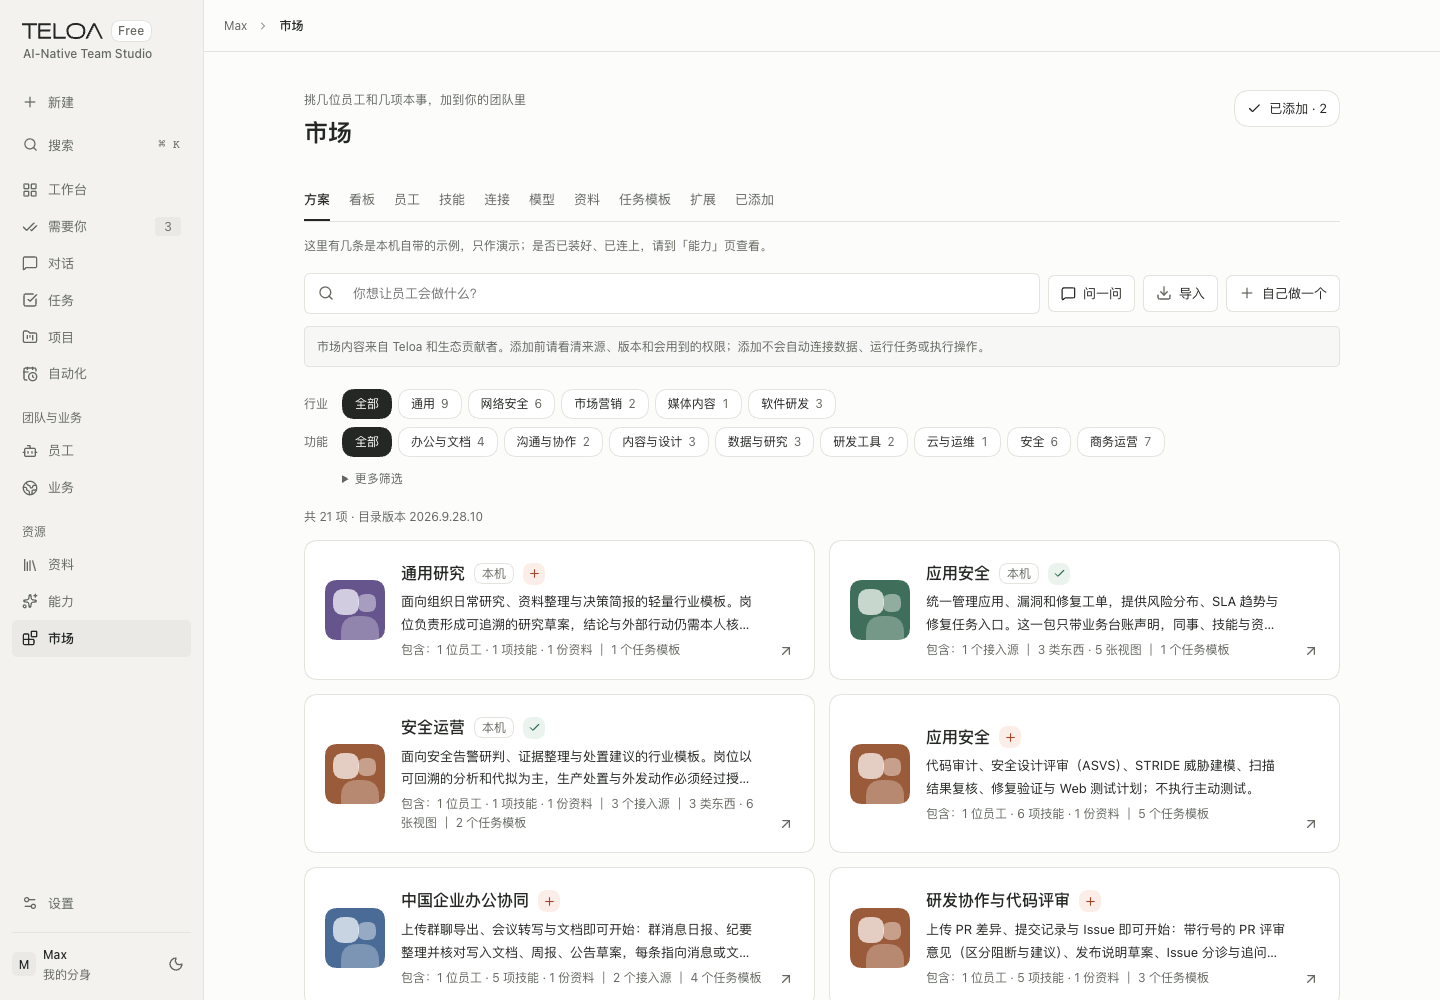Click the 自己做一个 button

(1283, 294)
